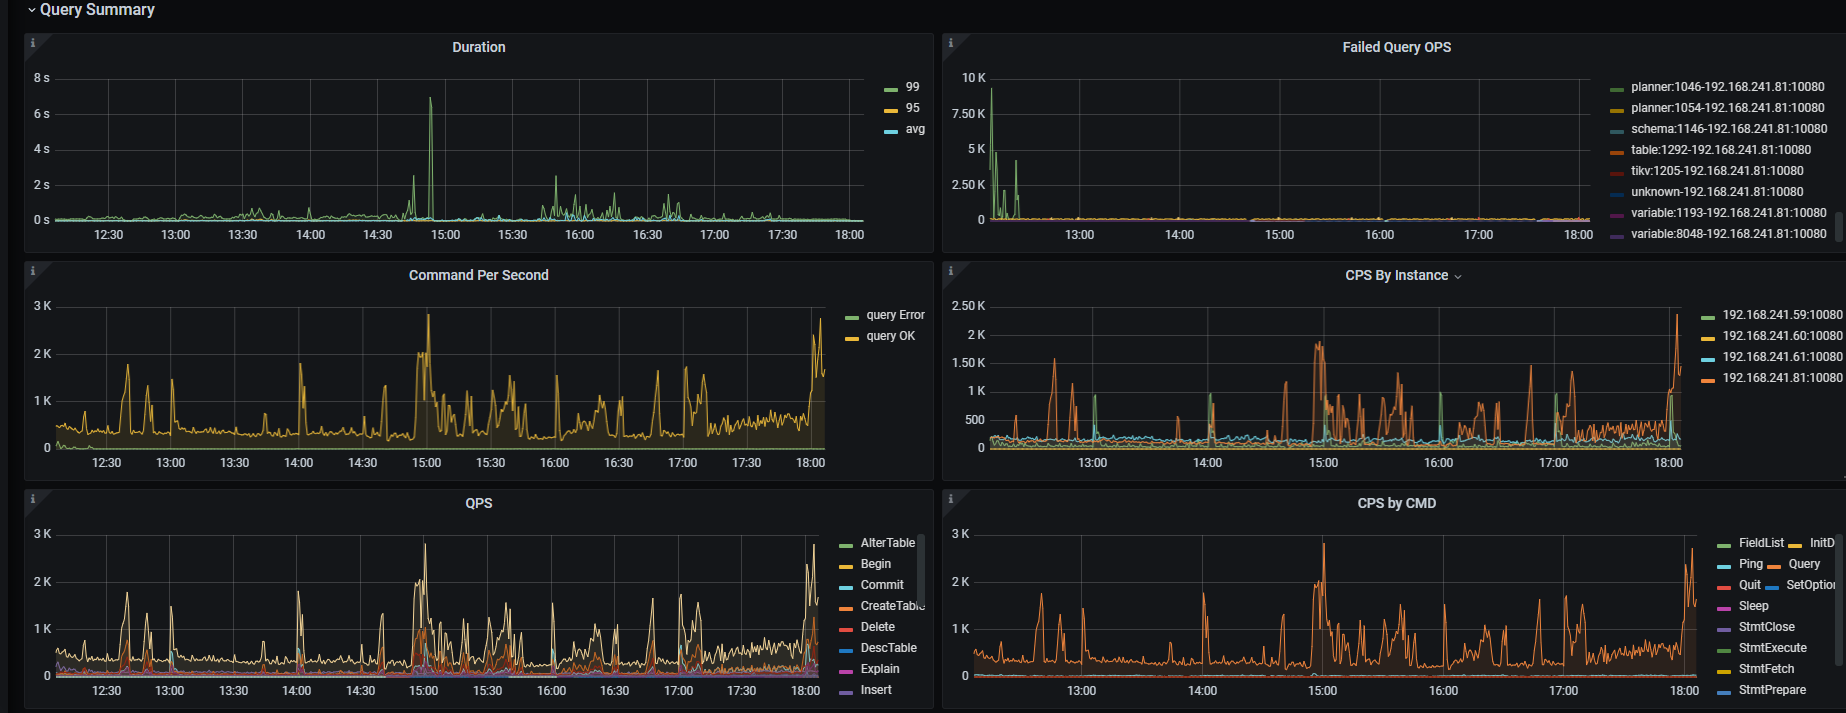The image size is (1846, 713).
Task: Open the CPS By Instance title dropdown
Action: click(x=1457, y=276)
